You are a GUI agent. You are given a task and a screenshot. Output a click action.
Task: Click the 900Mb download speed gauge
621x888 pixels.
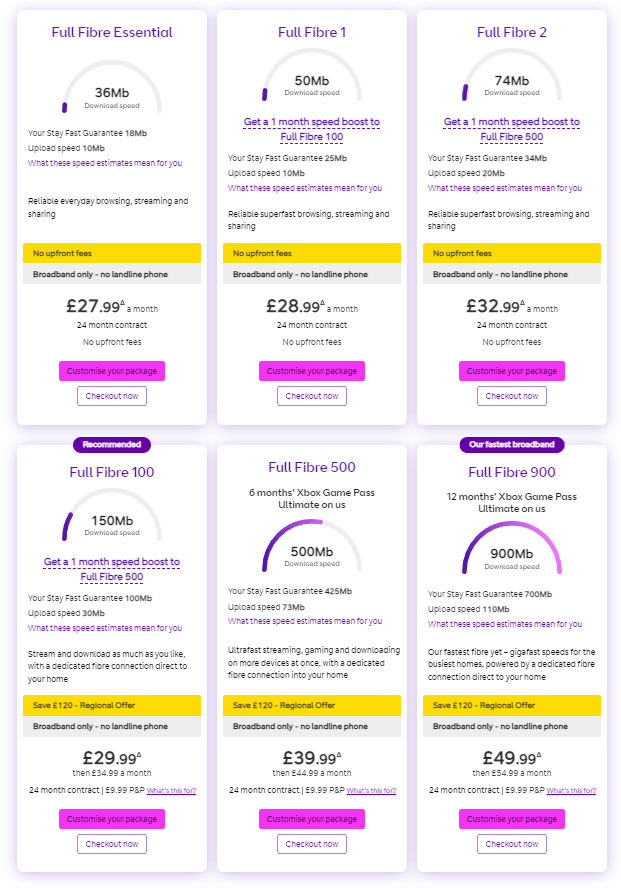(x=512, y=547)
